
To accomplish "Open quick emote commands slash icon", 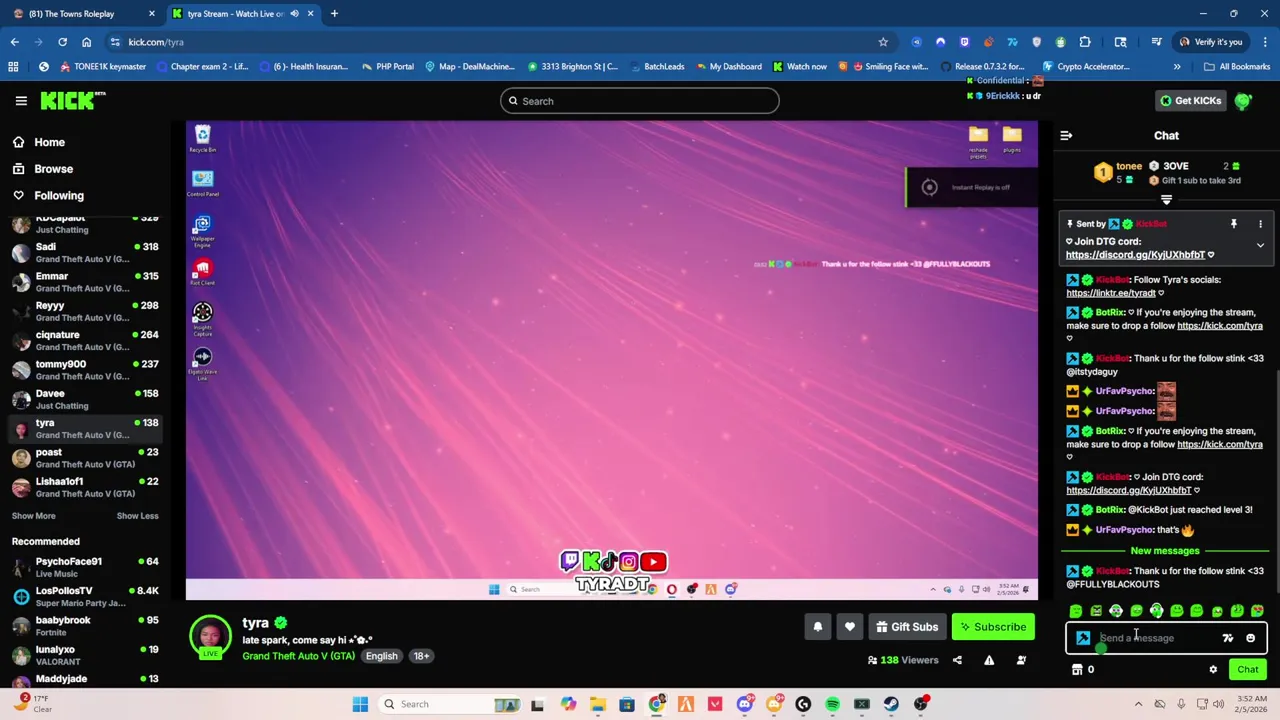I will pos(1228,638).
